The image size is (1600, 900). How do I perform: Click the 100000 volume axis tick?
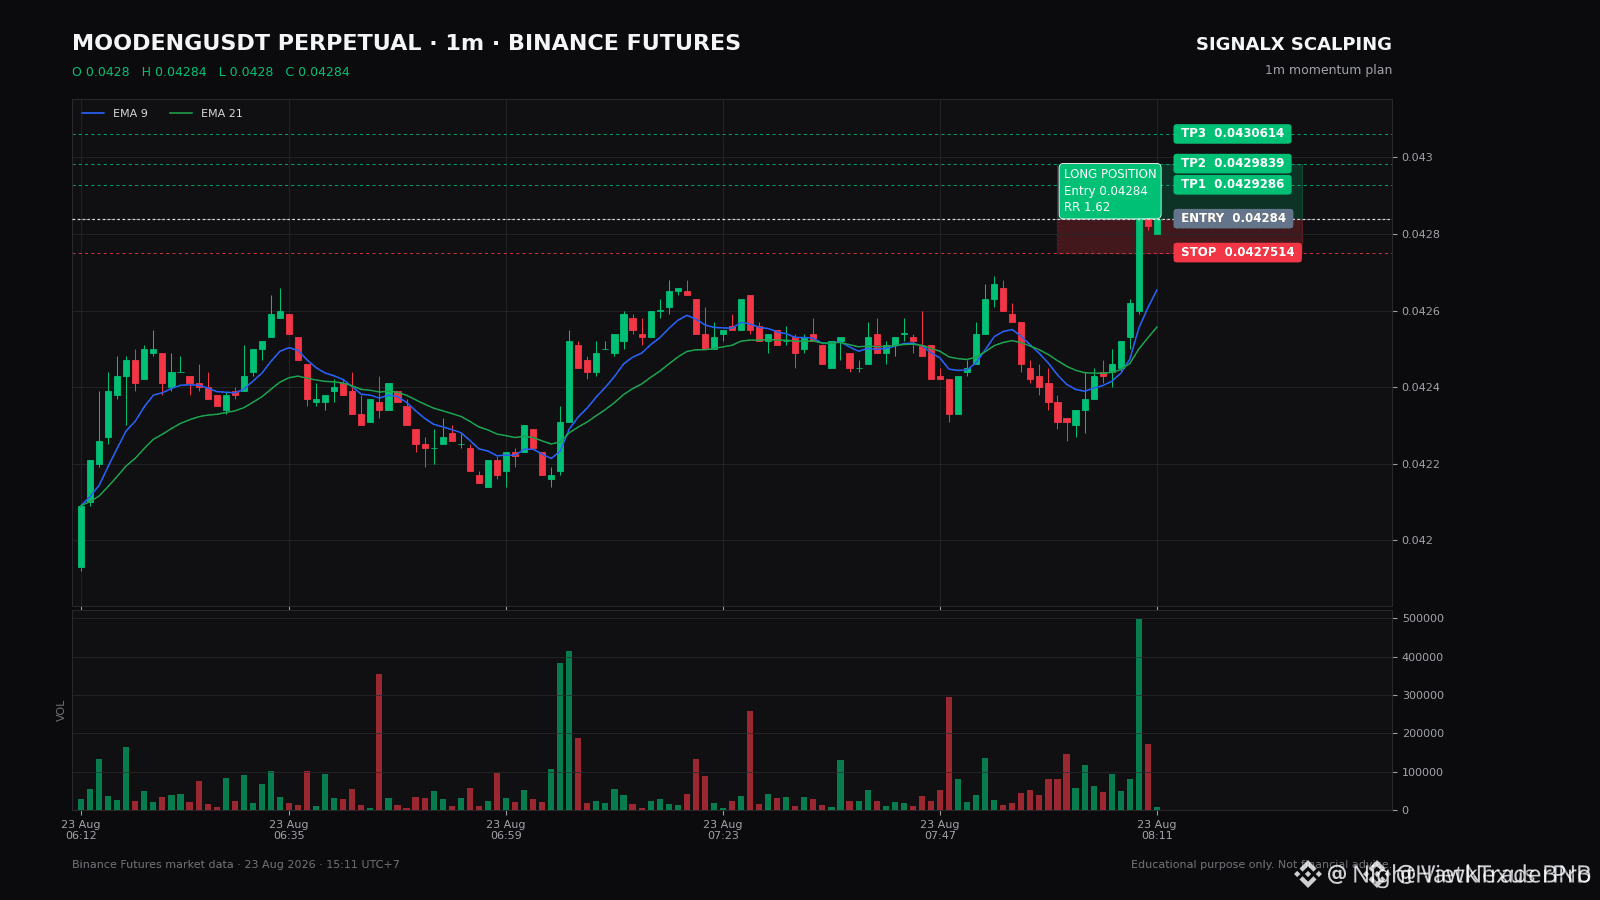1423,773
